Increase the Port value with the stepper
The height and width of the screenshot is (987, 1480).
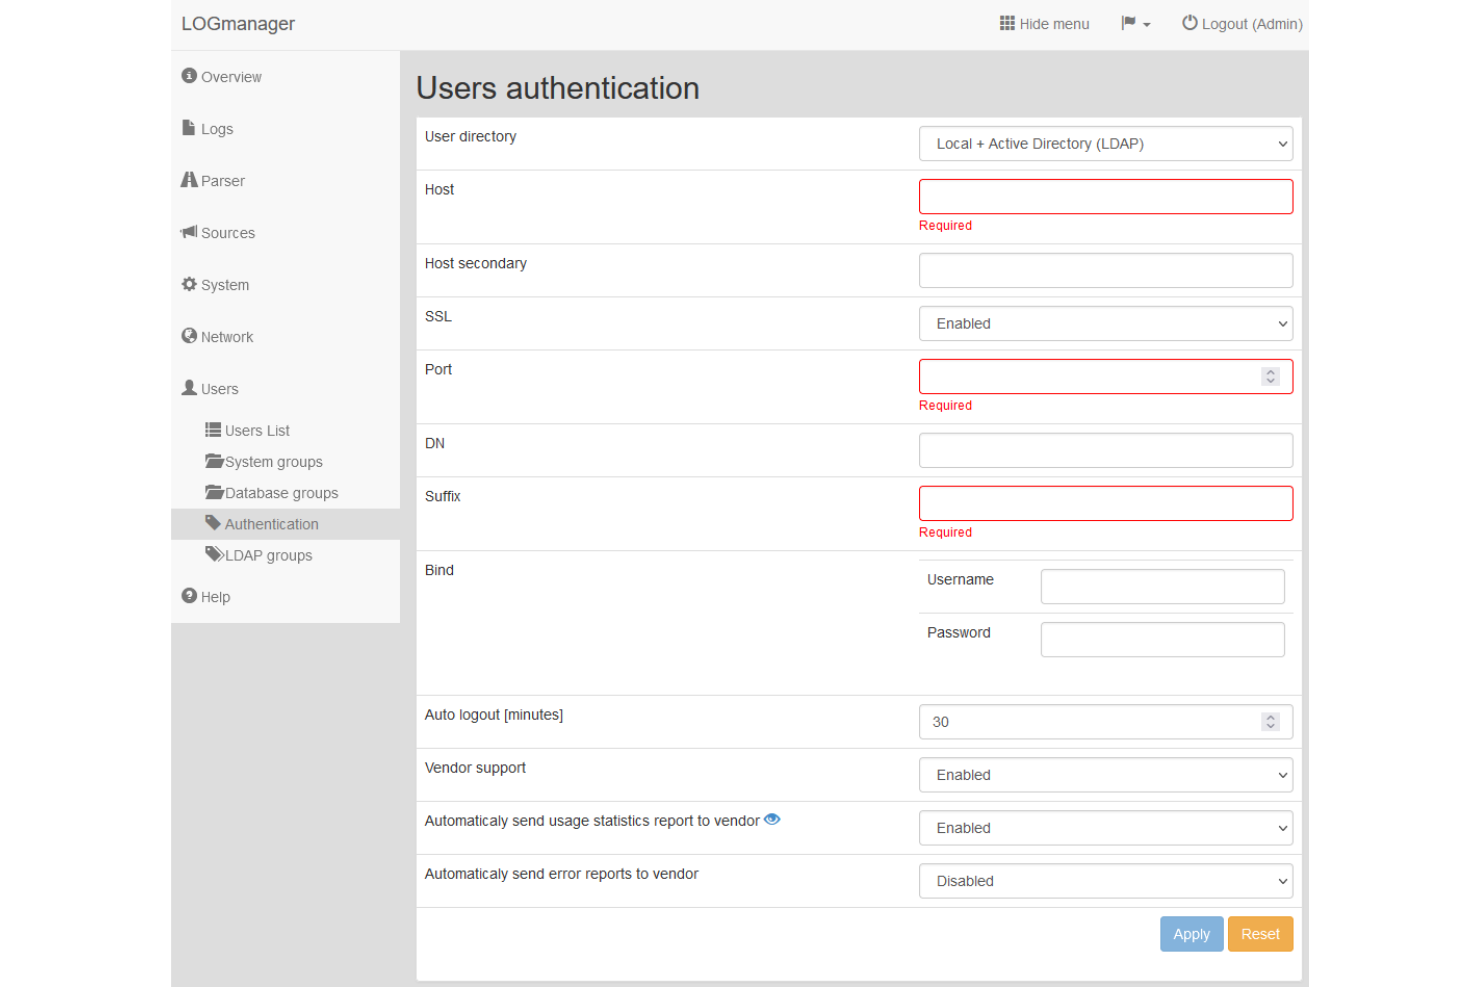click(1271, 372)
